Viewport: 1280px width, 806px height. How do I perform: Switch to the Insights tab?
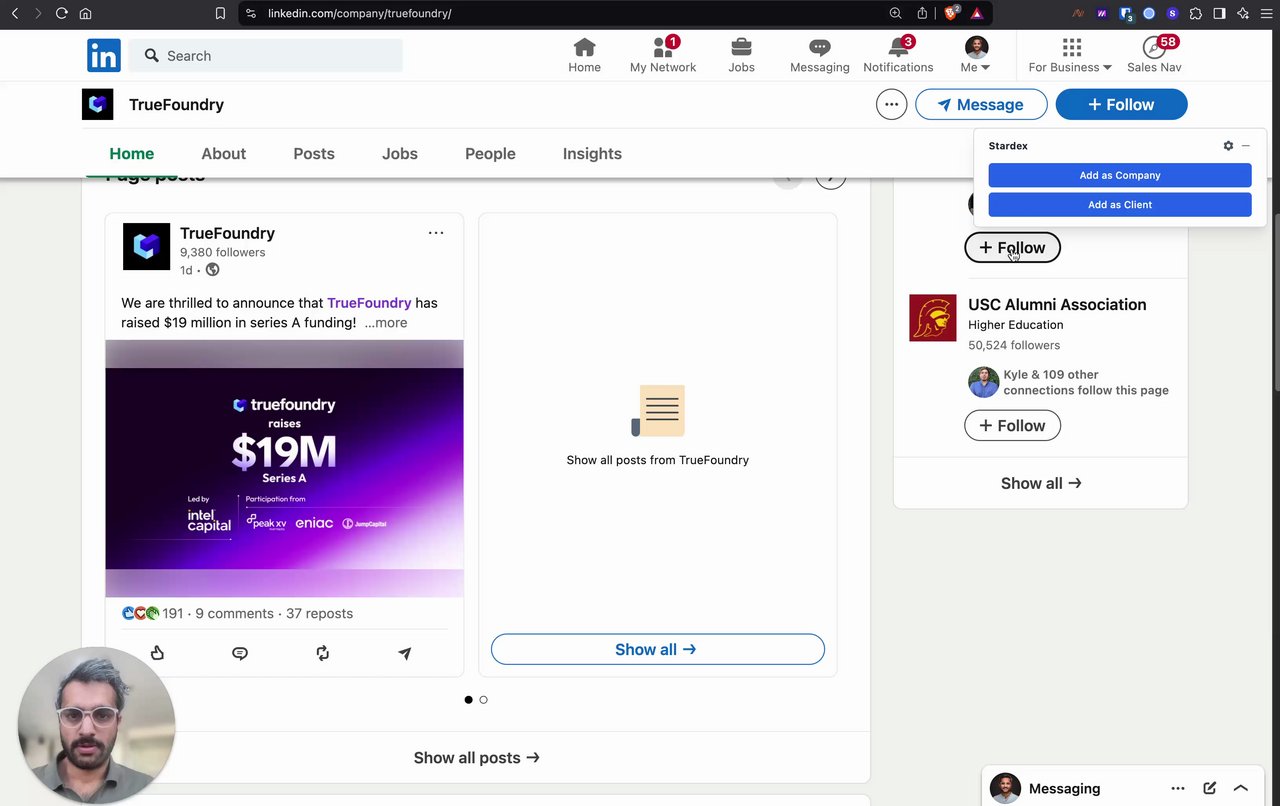592,153
